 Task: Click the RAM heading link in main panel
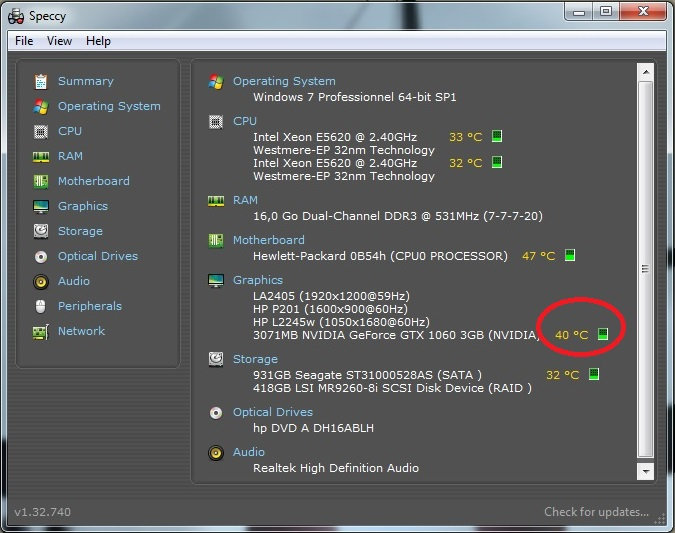tap(245, 200)
